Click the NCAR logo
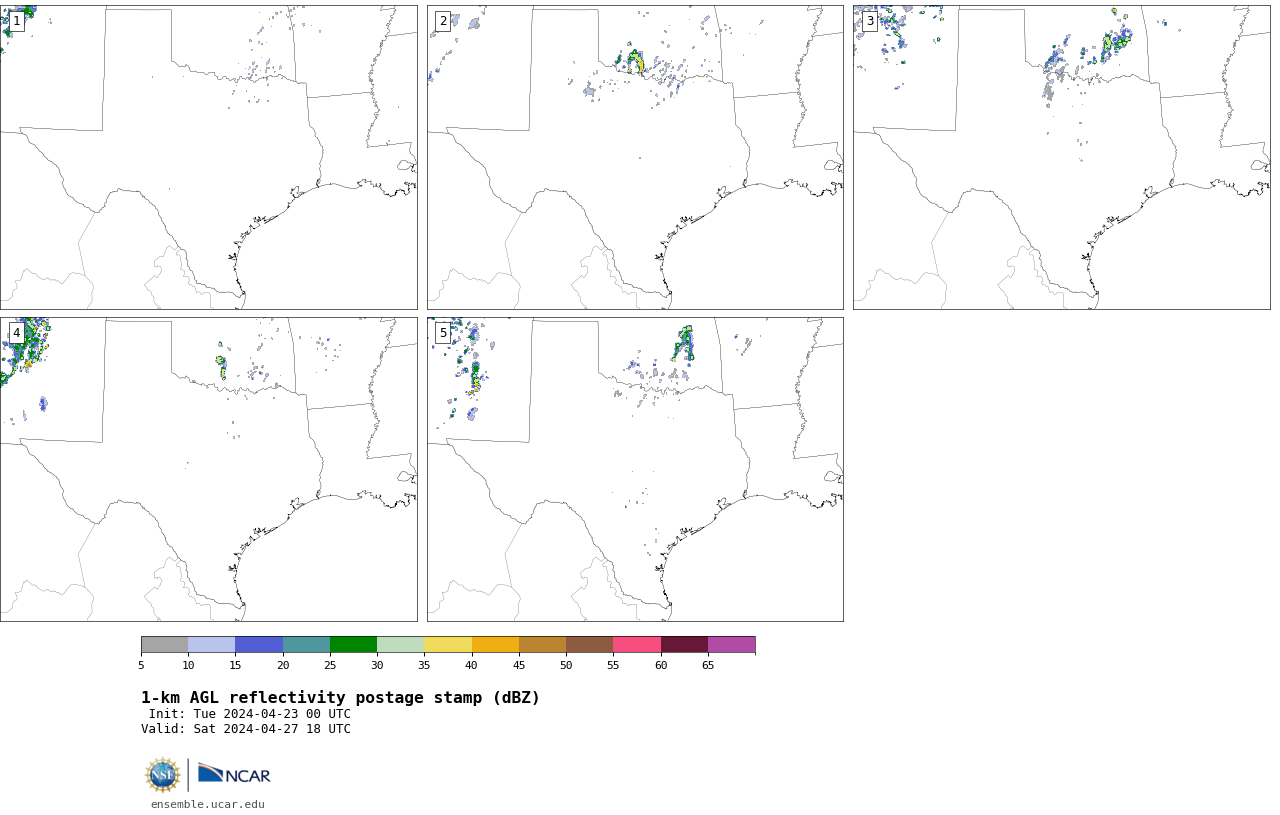Viewport: 1280px width, 815px height. [234, 774]
